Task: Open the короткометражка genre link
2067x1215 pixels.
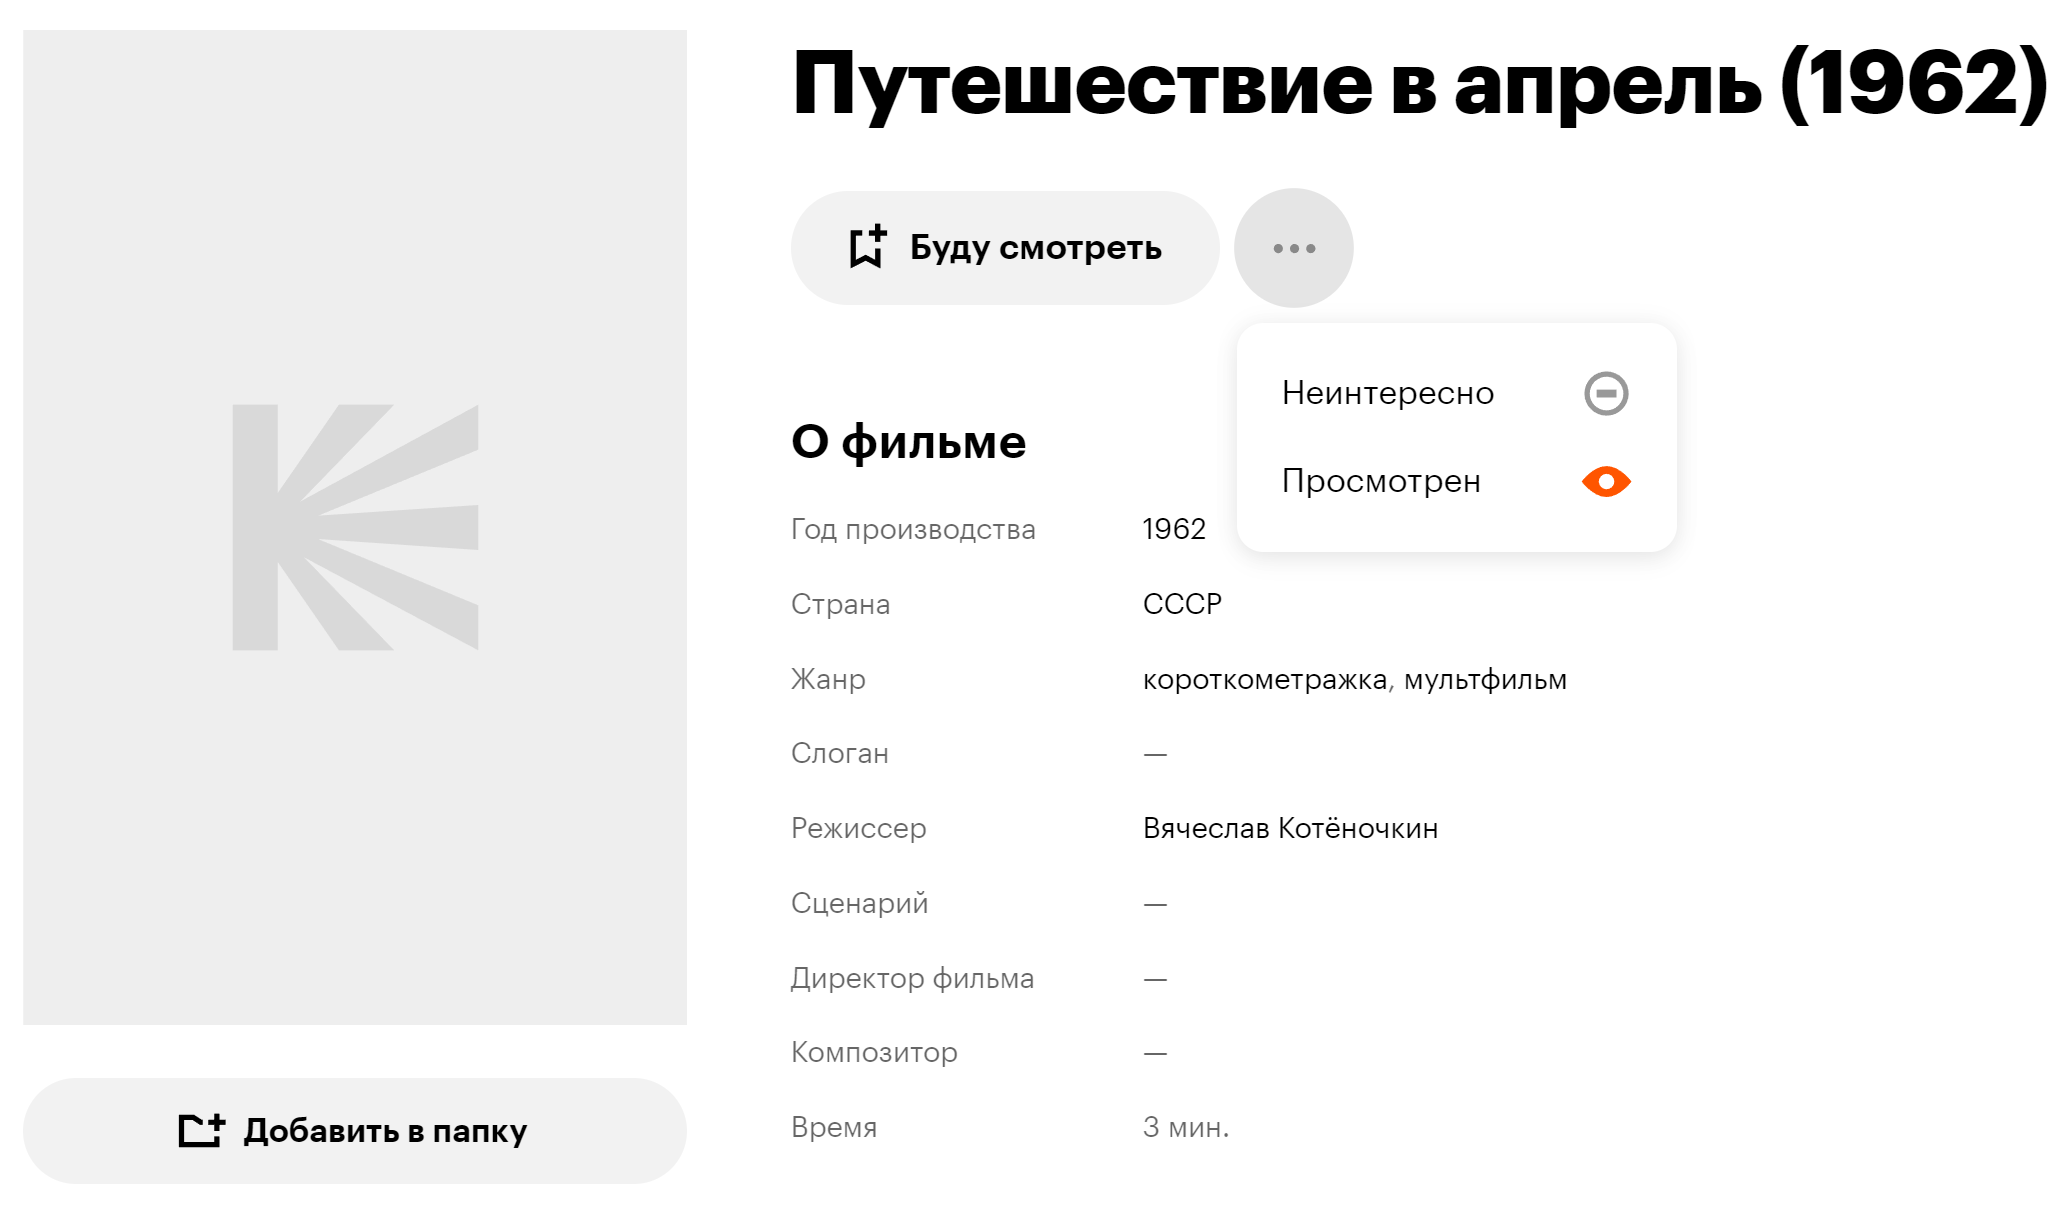Action: (x=1264, y=680)
